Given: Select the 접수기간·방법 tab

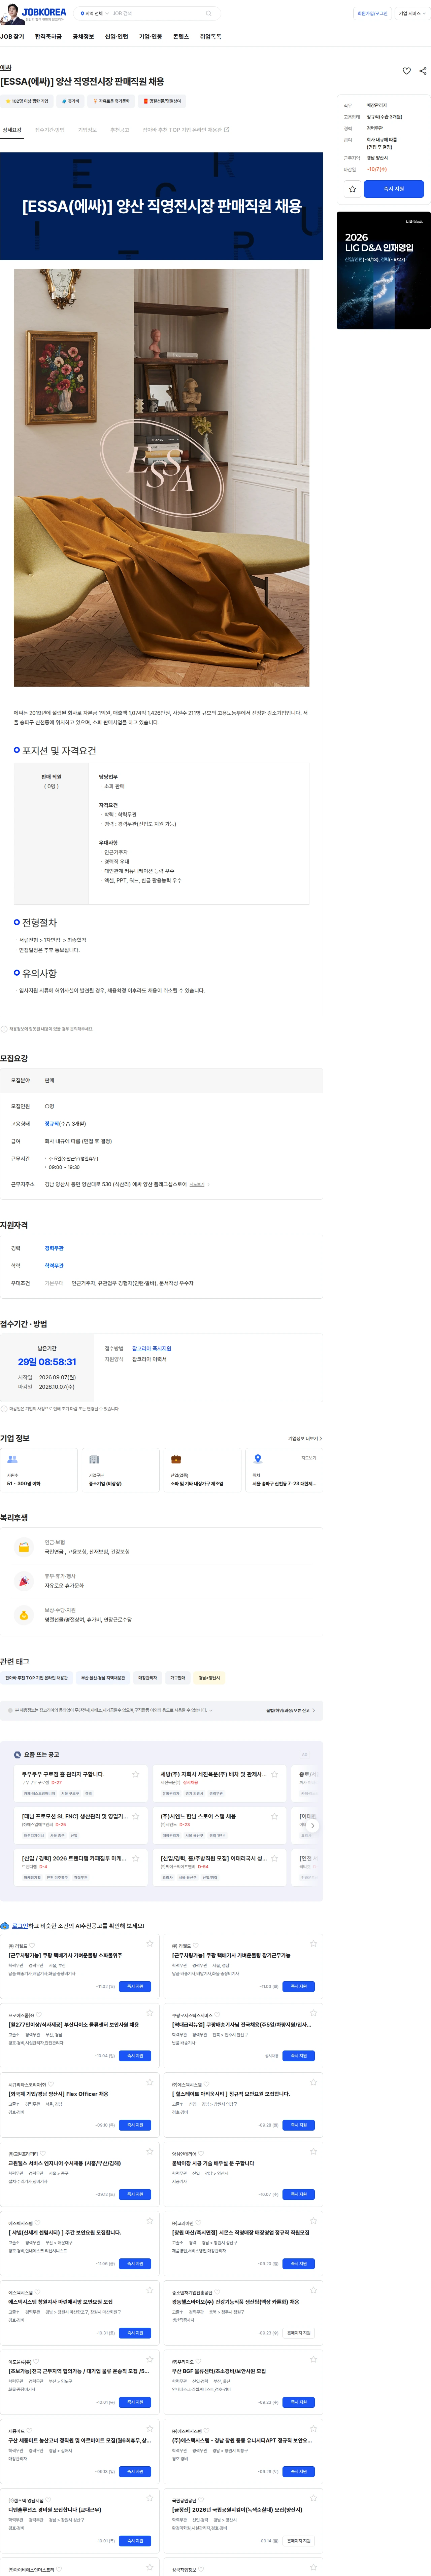Looking at the screenshot, I should tap(50, 130).
